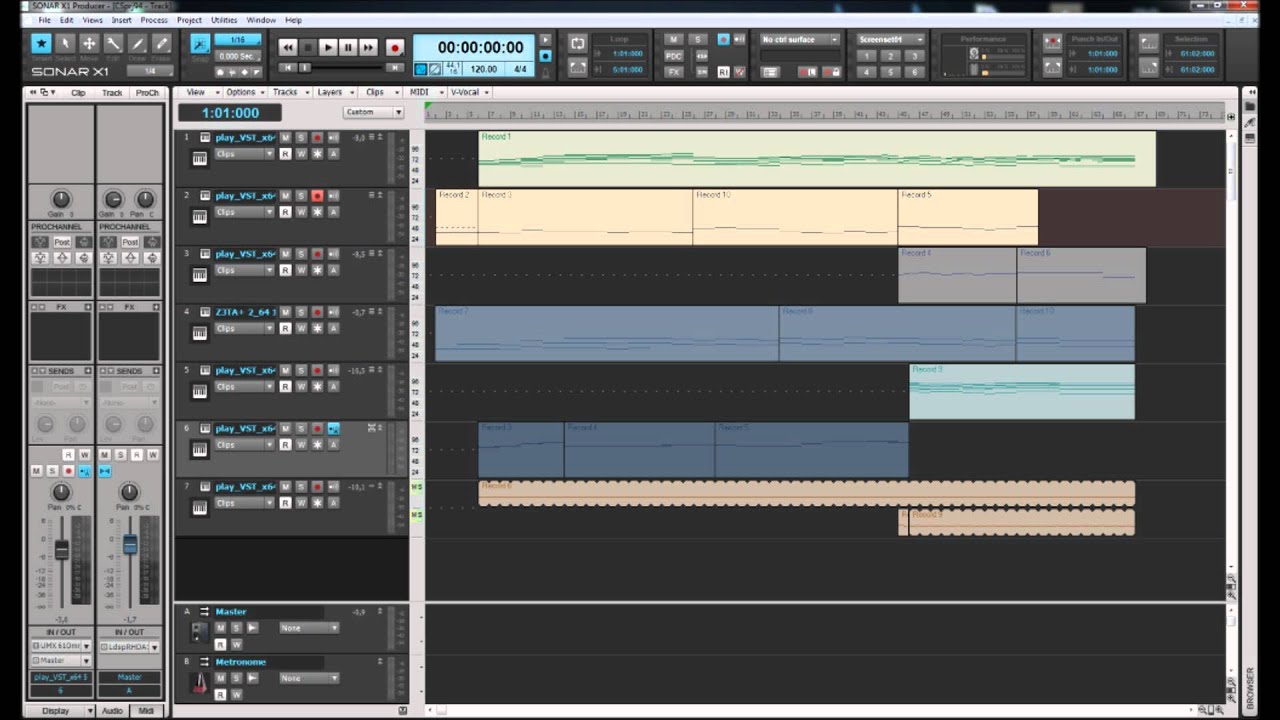This screenshot has width=1280, height=720.
Task: Toggle the Loop on/off button
Action: (577, 43)
